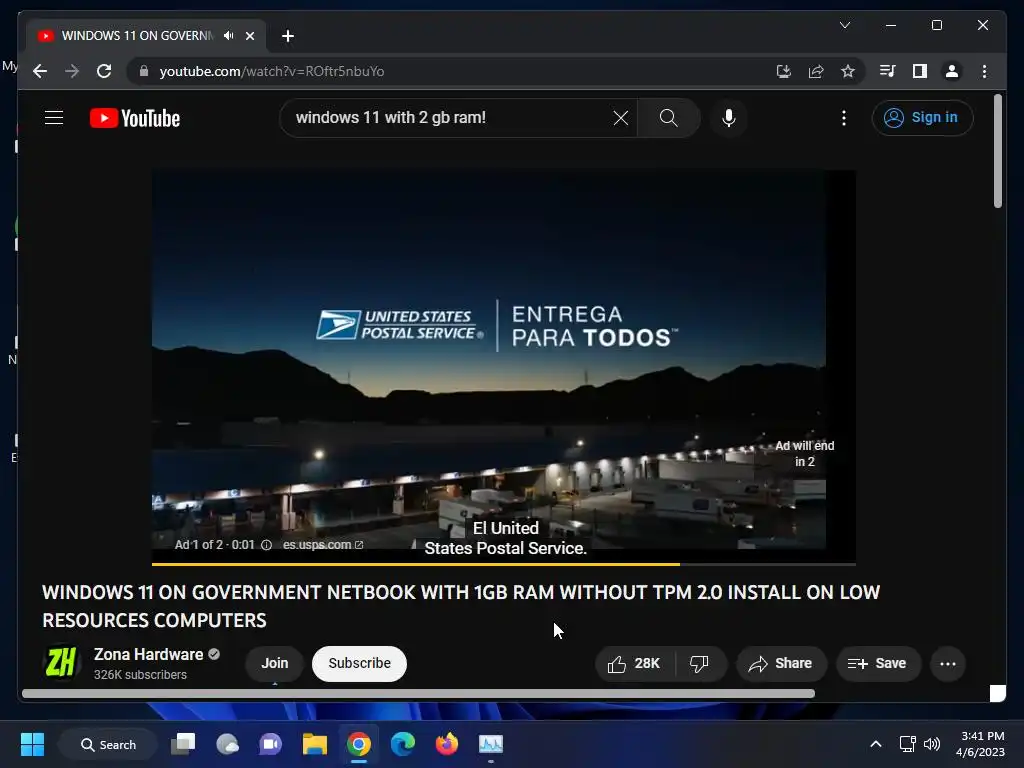Join the Zona Hardware channel
The width and height of the screenshot is (1024, 768).
pos(274,664)
